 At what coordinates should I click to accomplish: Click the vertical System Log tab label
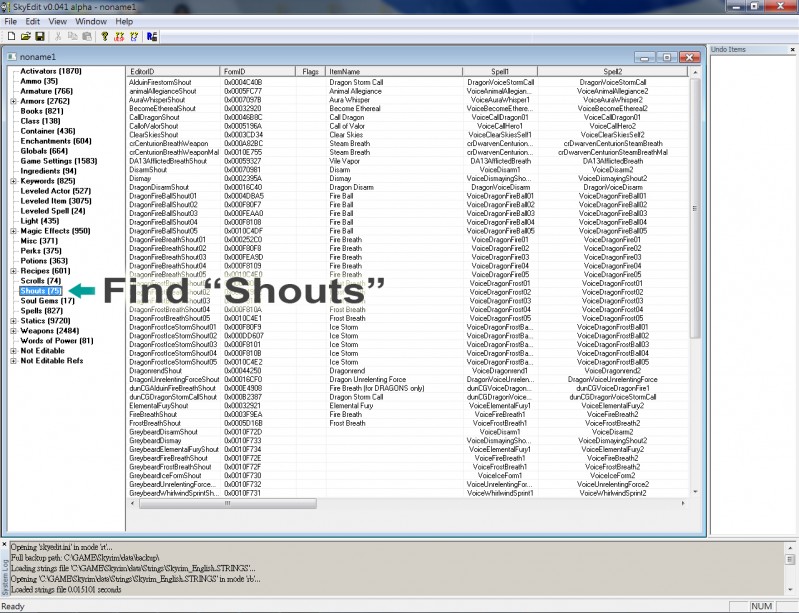(5, 577)
